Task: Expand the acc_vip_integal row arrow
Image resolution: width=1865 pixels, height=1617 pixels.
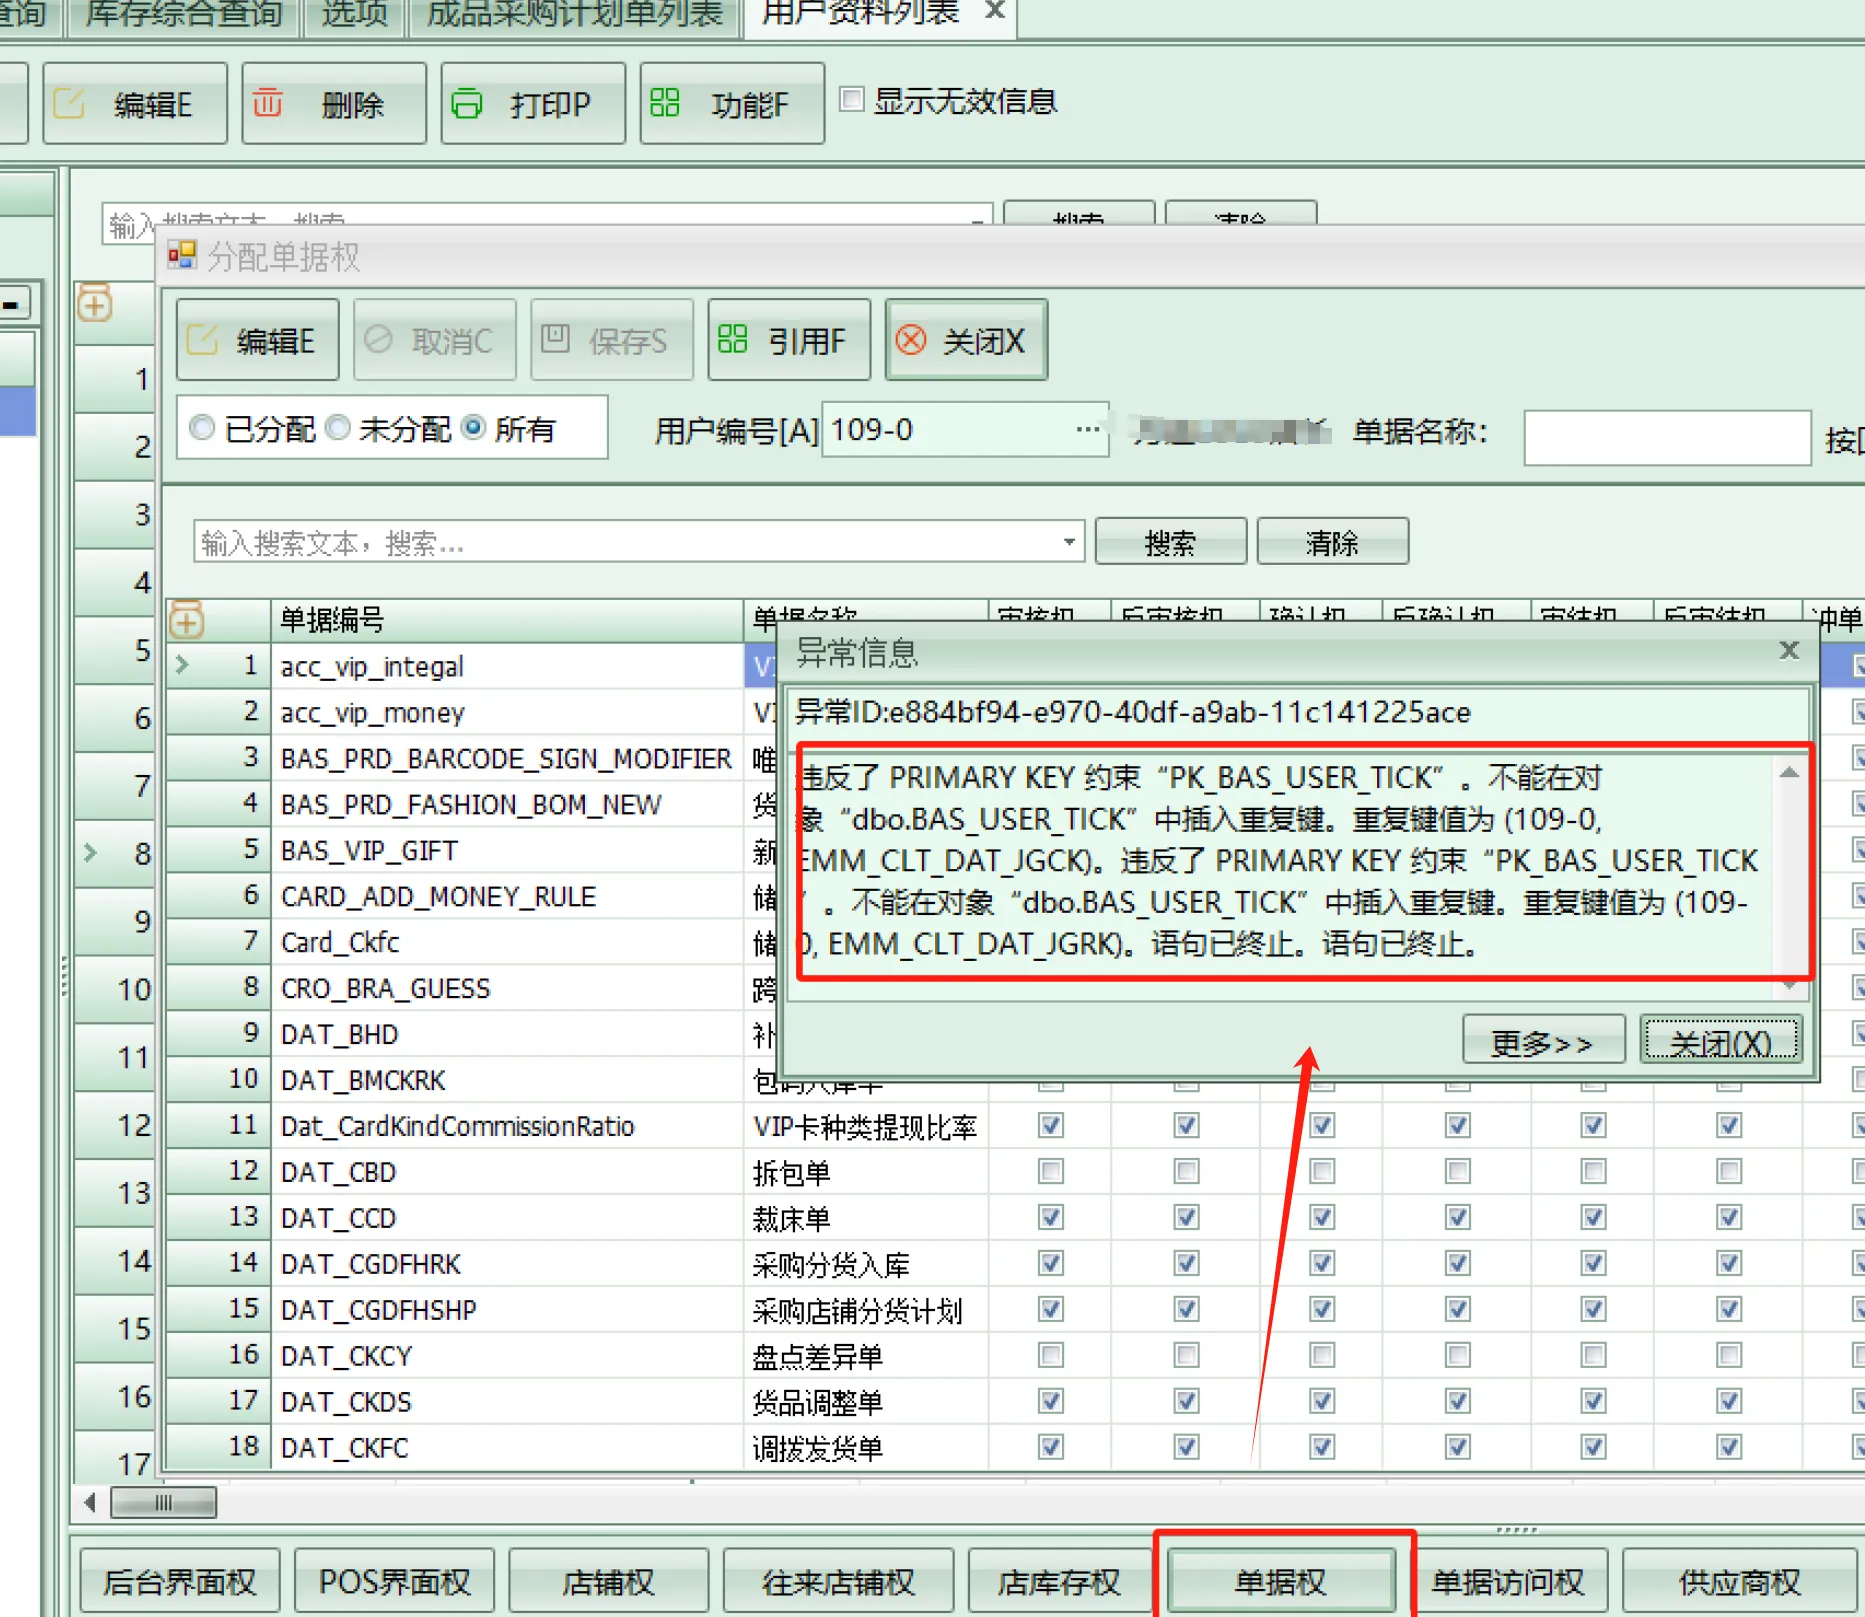Action: (182, 665)
